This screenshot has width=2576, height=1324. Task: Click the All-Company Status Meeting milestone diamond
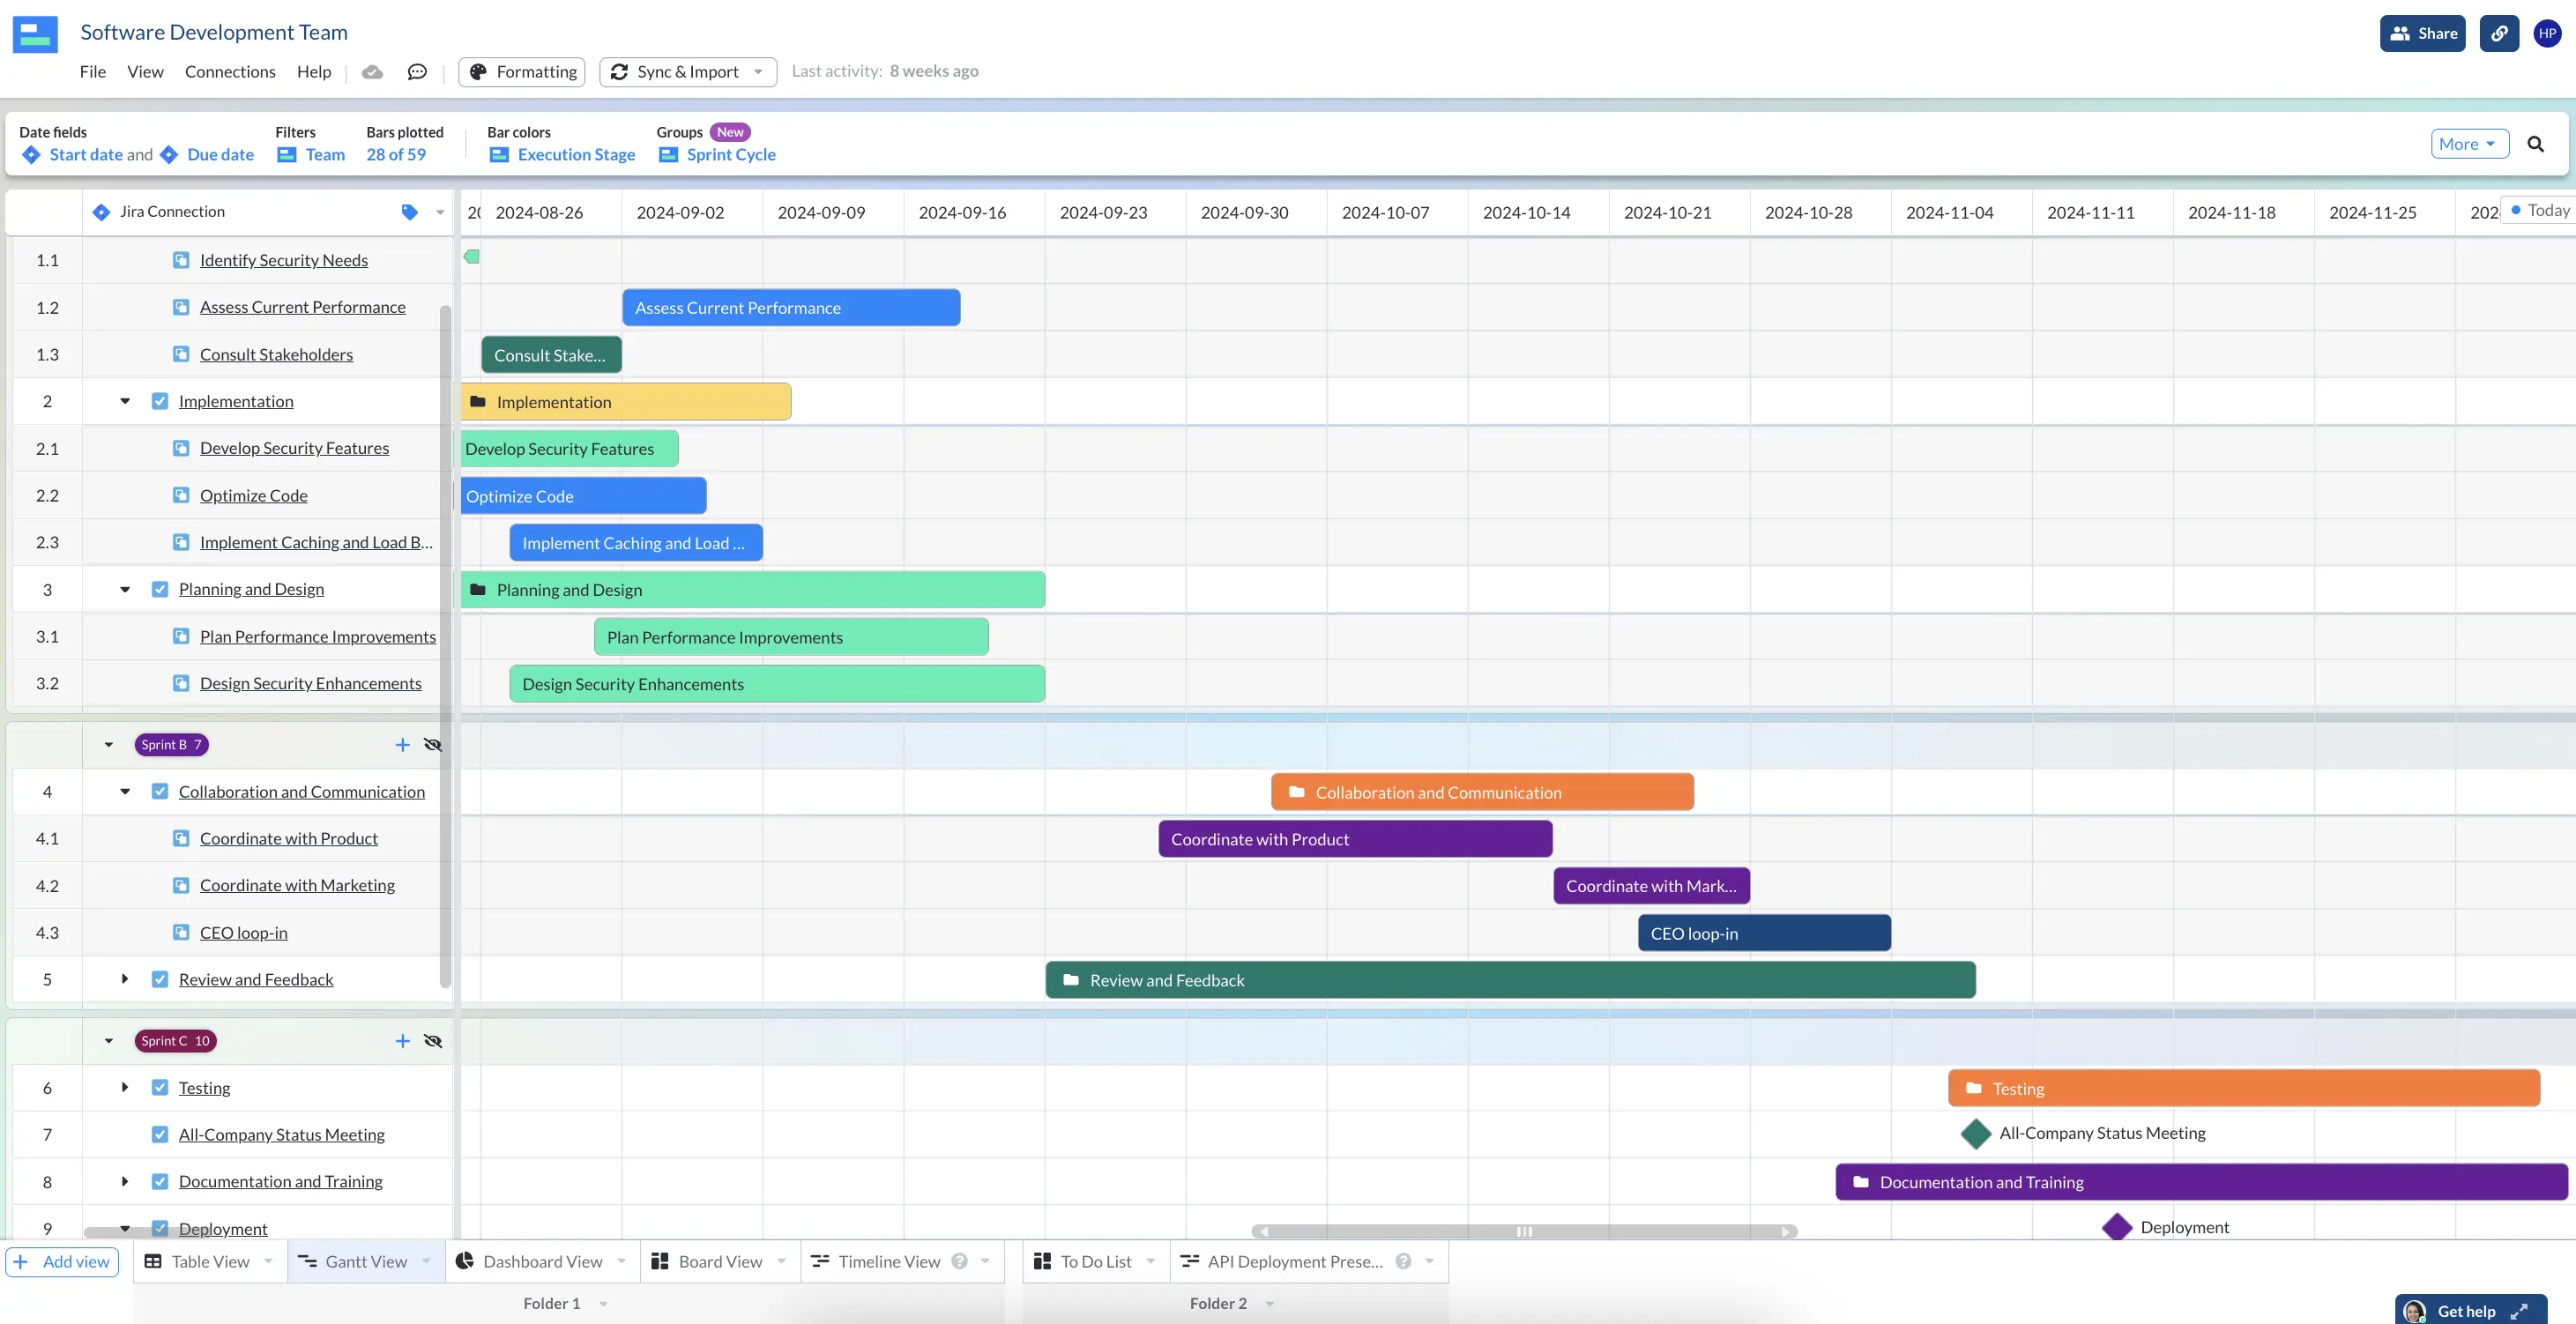coord(1975,1133)
